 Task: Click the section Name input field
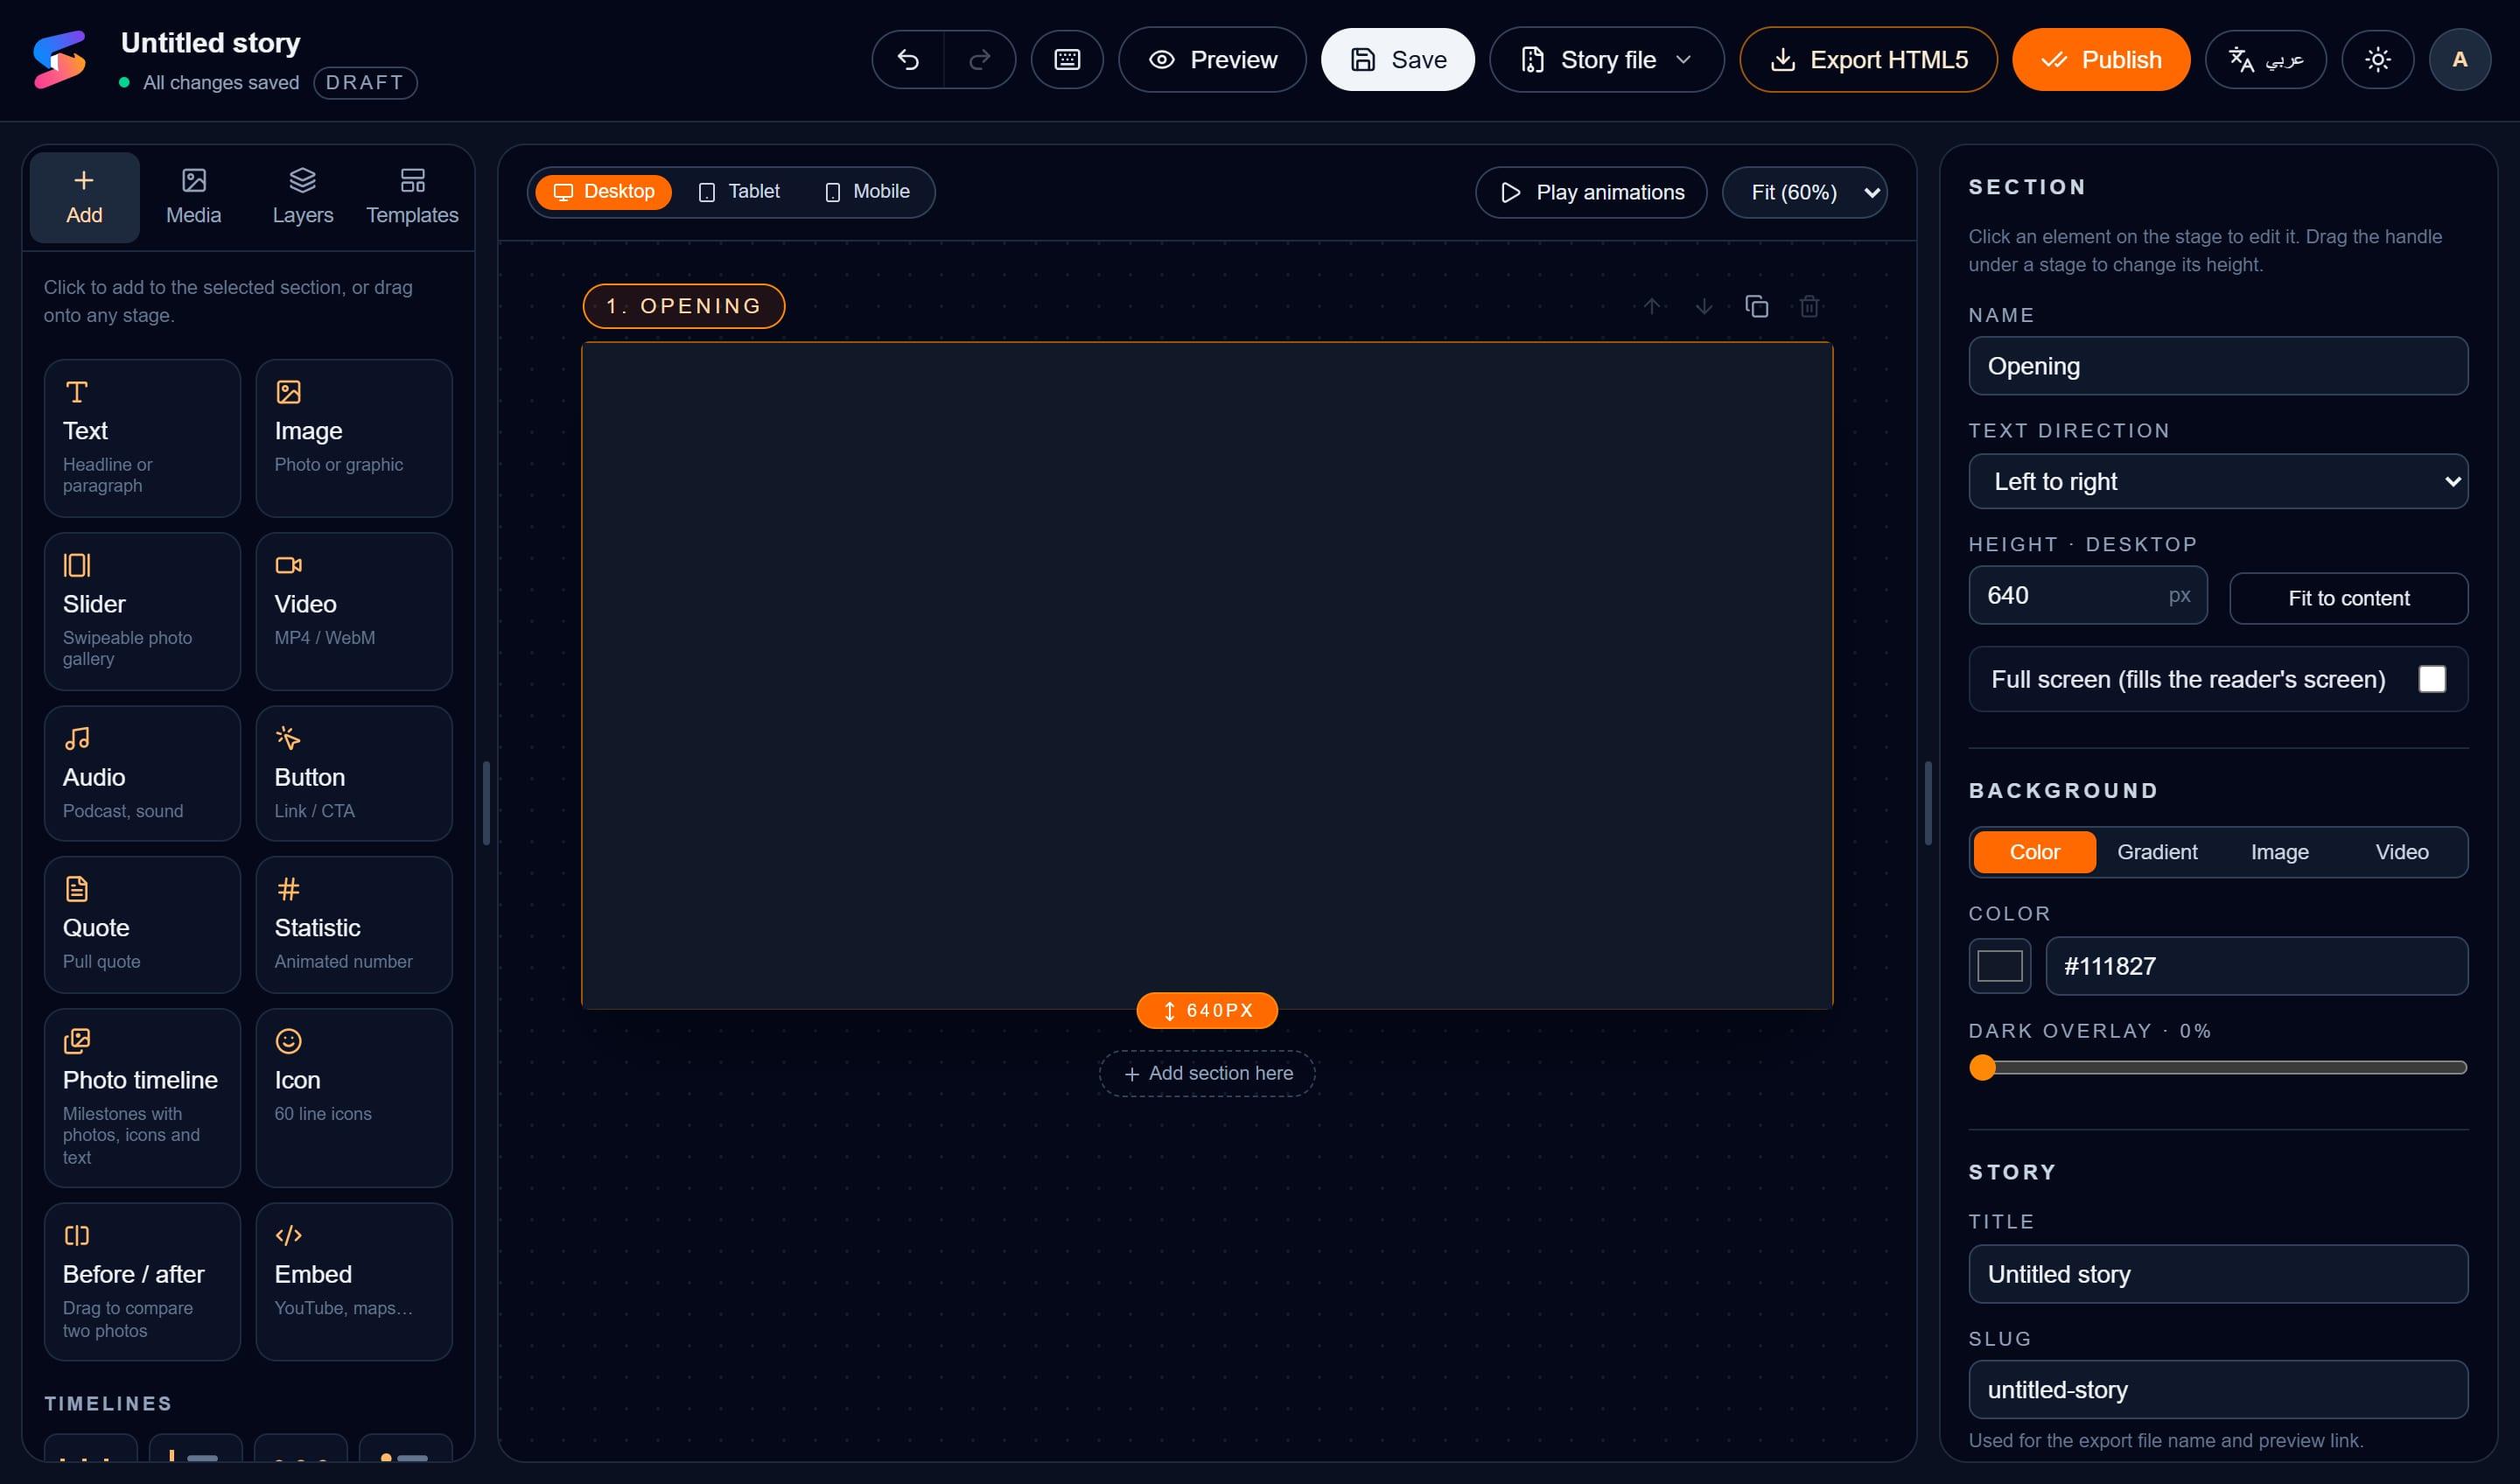[x=2217, y=366]
